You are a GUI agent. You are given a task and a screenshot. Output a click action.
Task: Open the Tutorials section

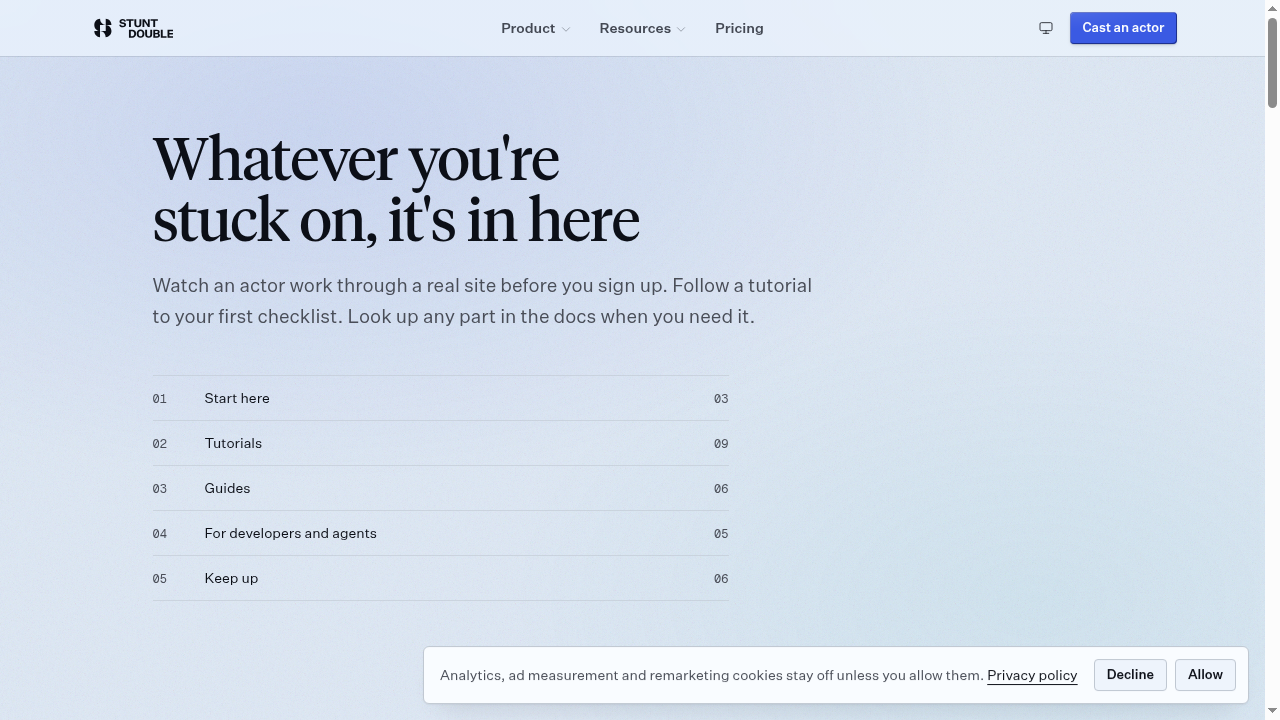440,443
